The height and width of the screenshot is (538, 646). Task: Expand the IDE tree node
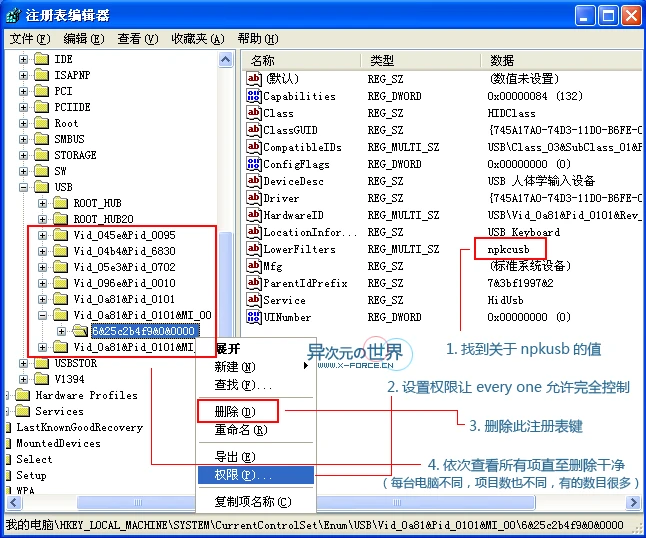[23, 59]
